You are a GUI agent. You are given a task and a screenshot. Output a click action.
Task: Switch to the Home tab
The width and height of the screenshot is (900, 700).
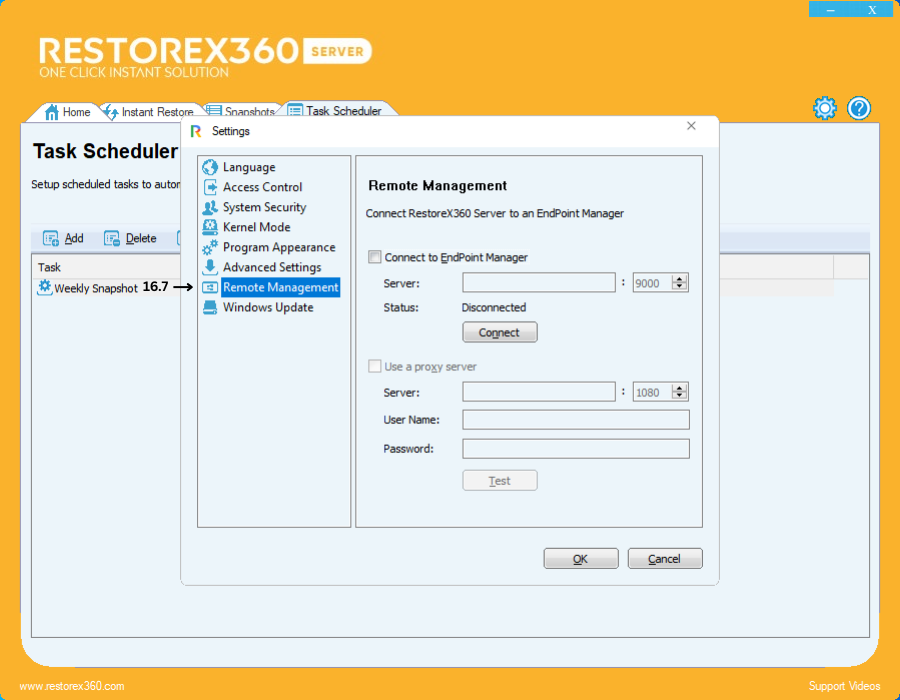[68, 112]
